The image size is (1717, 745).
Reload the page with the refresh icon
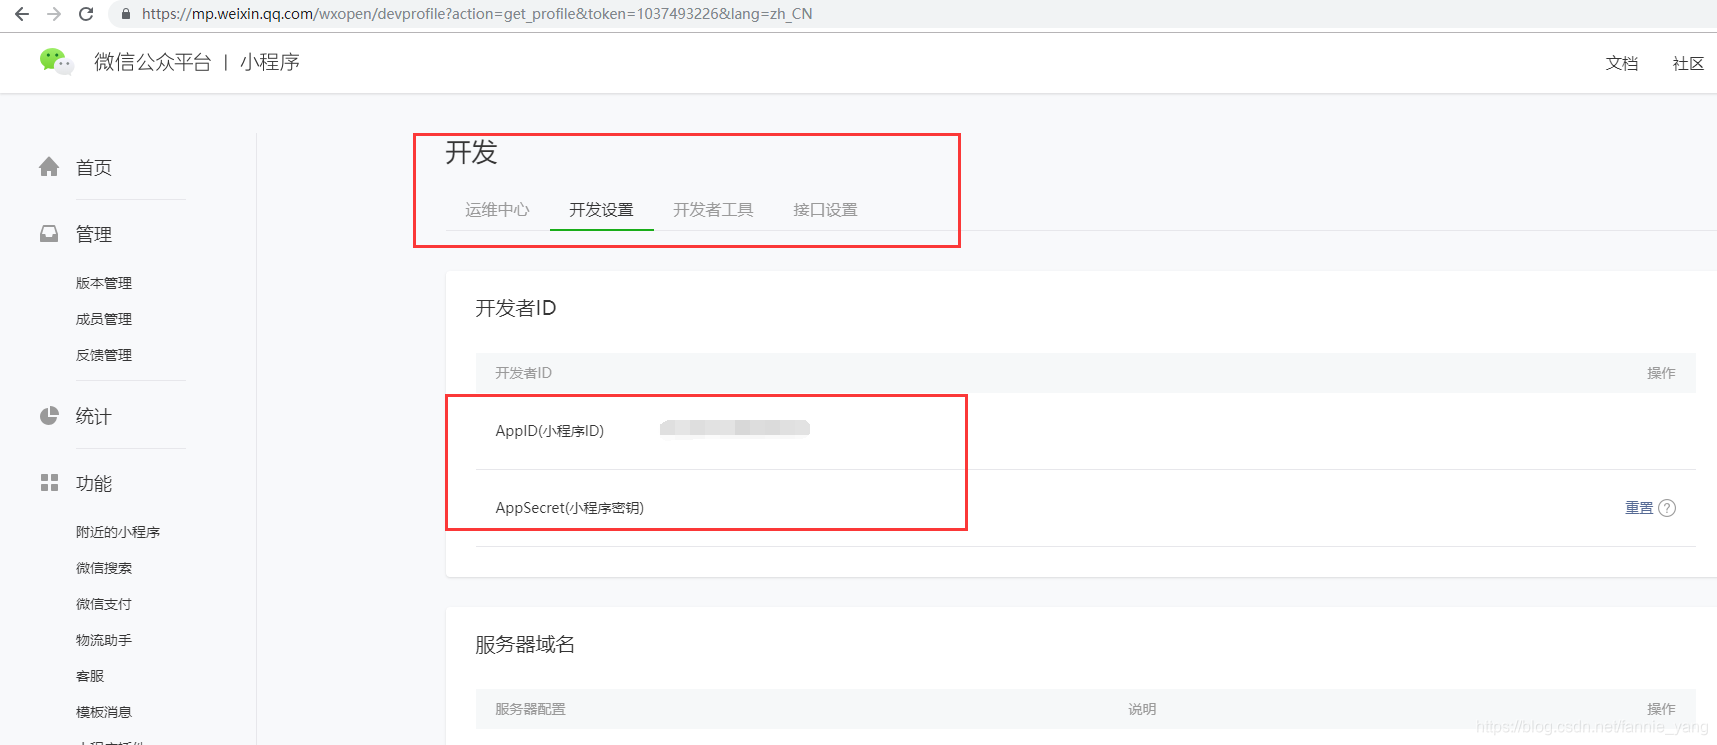[x=86, y=14]
